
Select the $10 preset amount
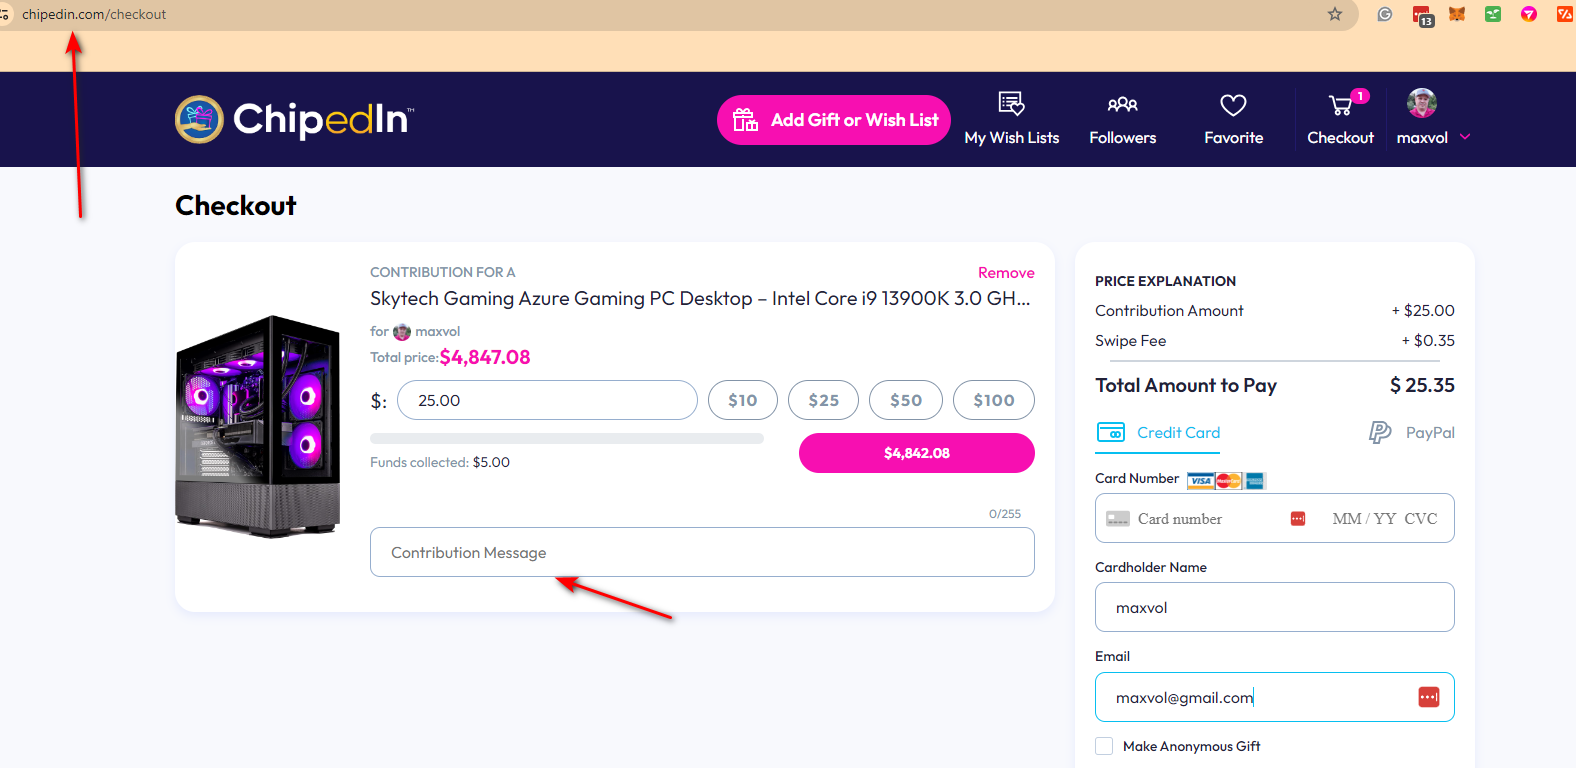(x=742, y=400)
